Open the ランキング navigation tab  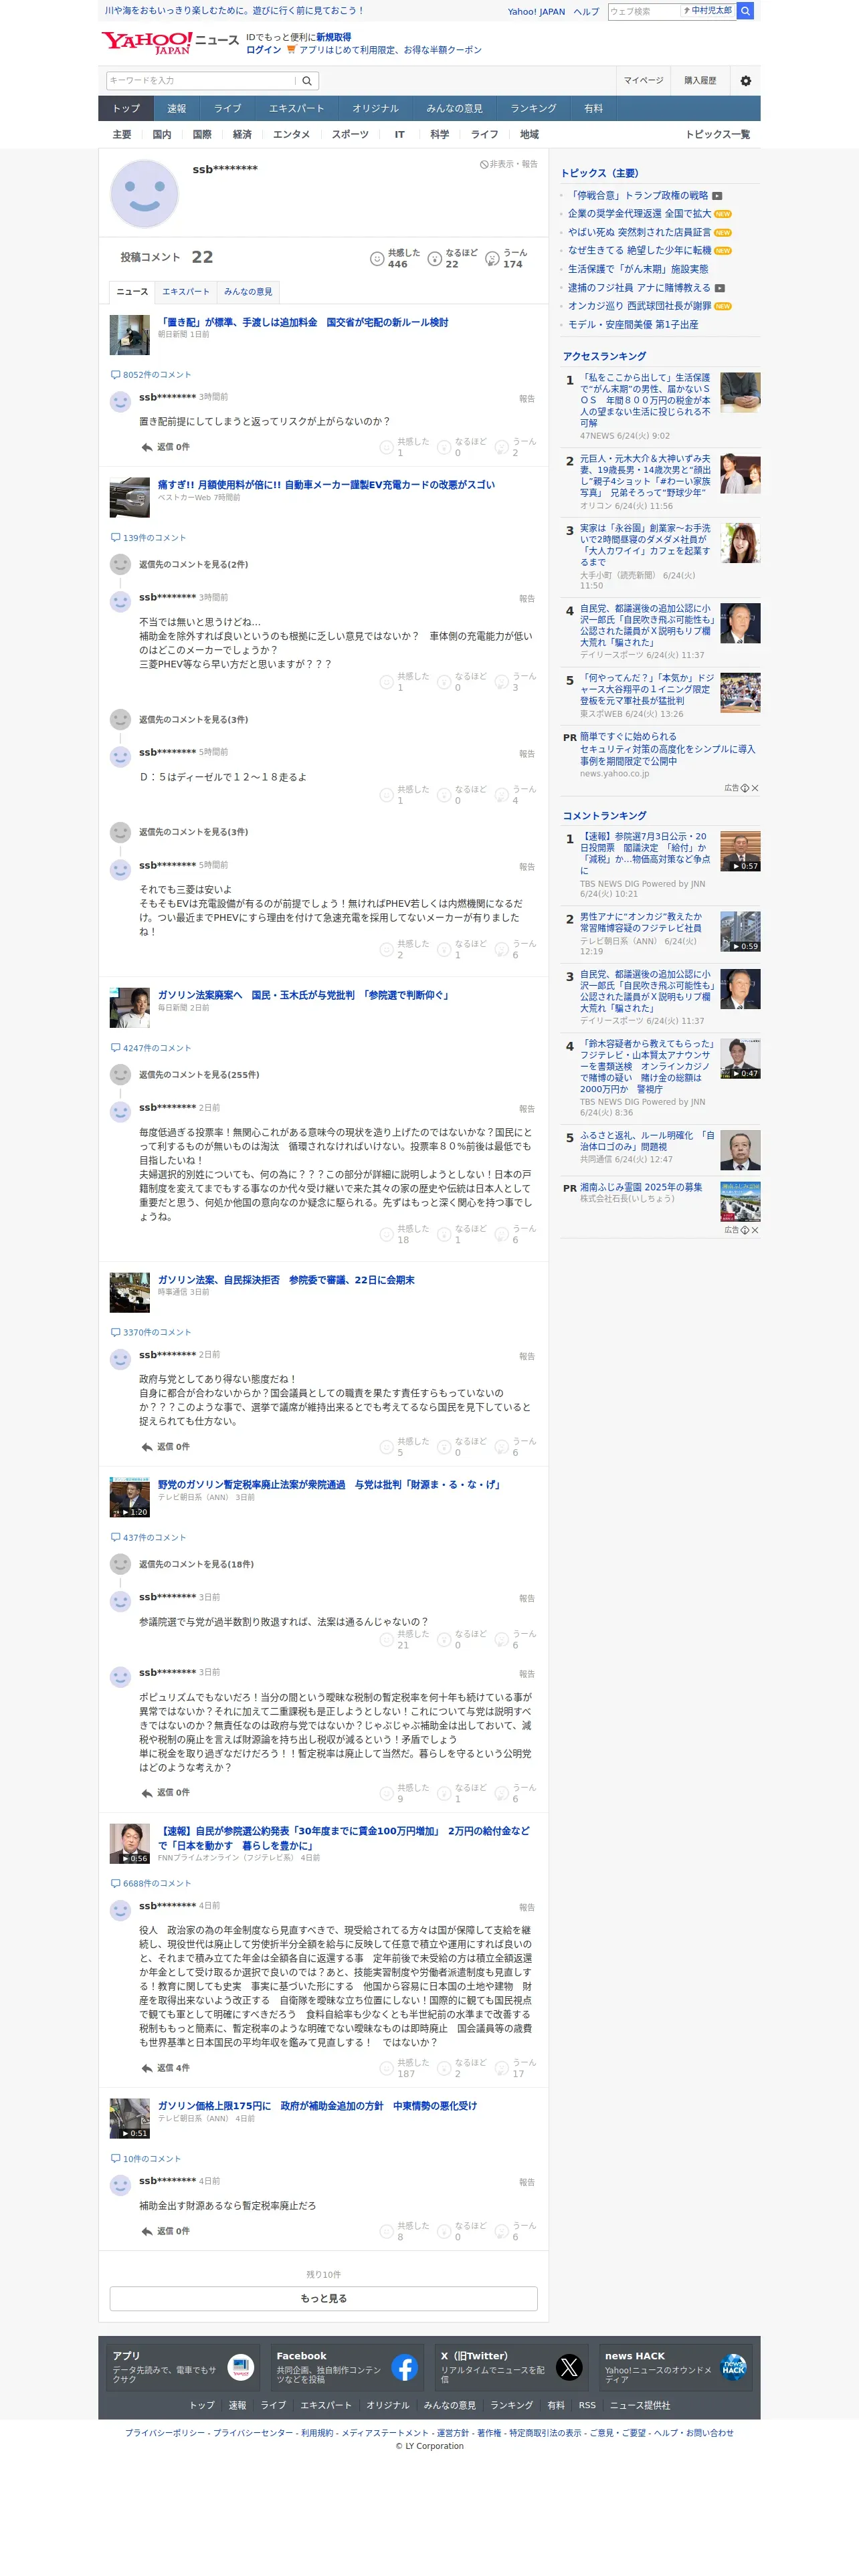(533, 108)
